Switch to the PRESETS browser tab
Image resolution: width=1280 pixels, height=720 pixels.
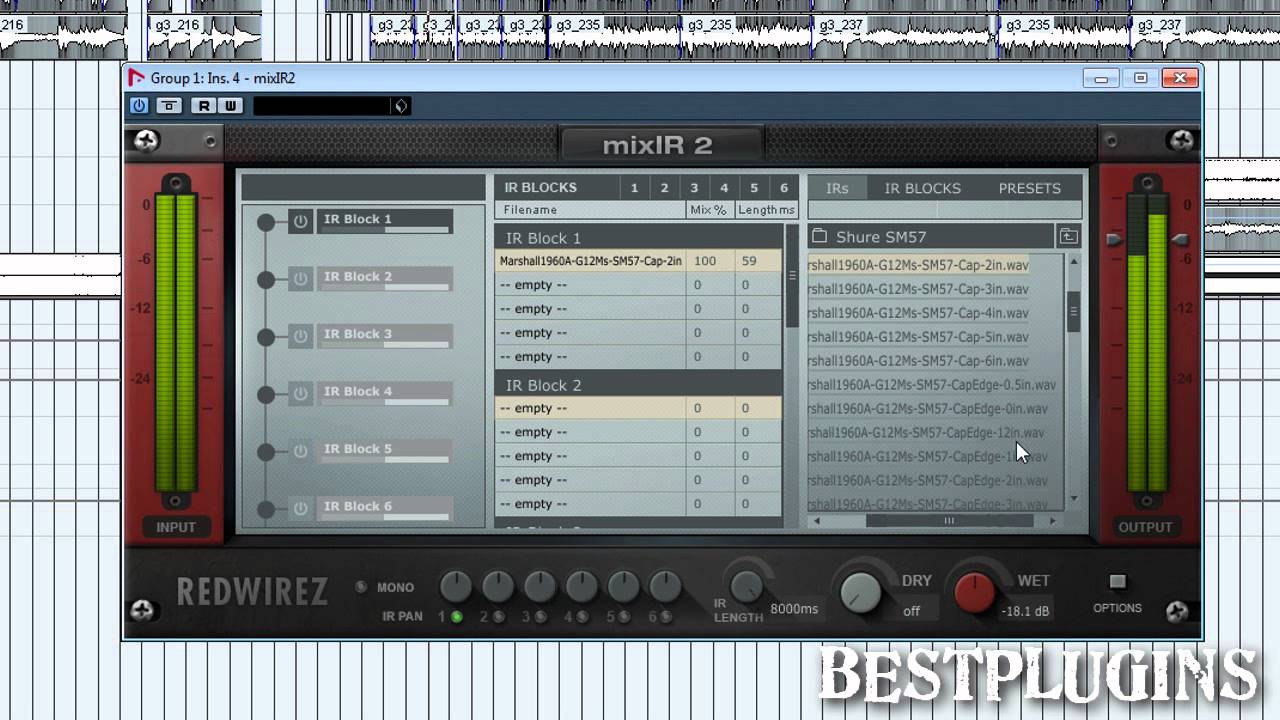tap(1029, 188)
